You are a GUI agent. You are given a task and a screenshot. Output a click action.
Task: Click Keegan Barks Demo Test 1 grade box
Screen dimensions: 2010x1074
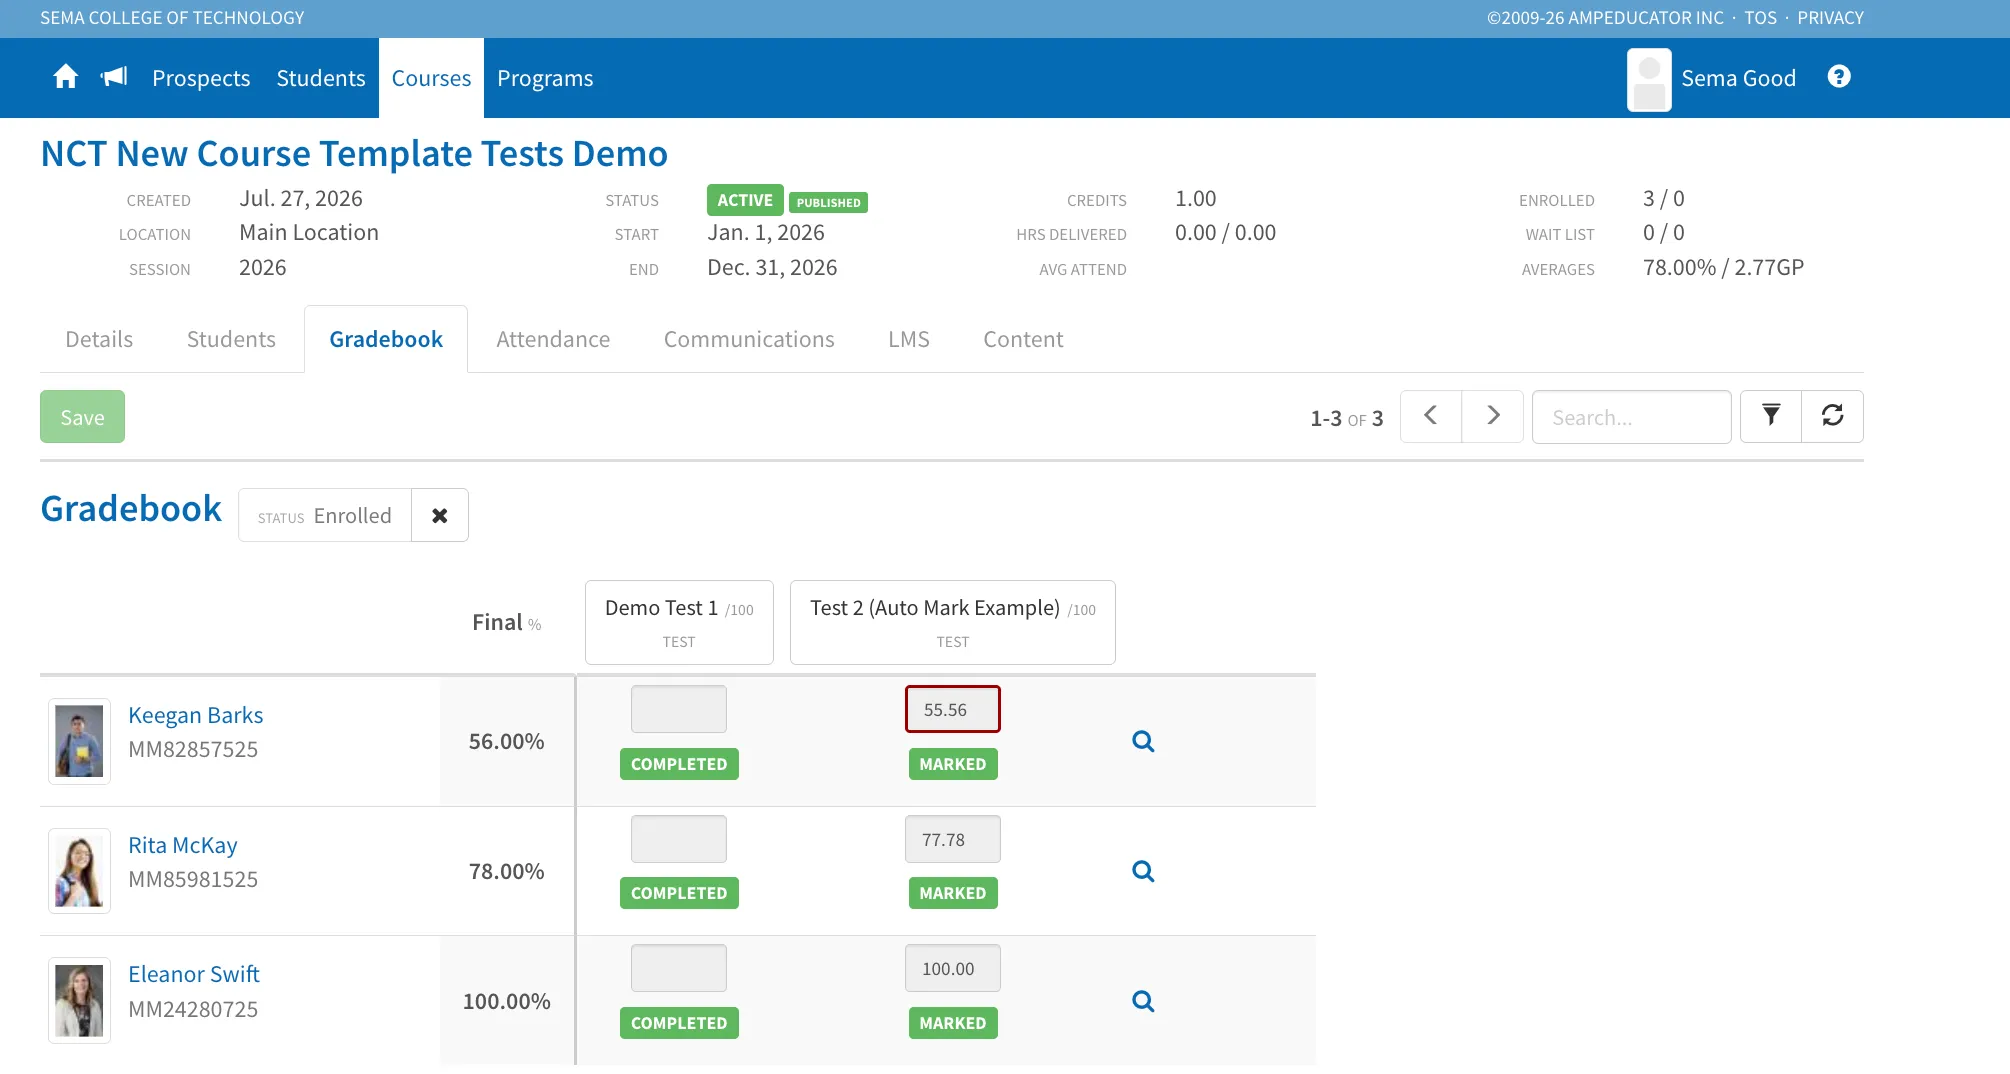point(679,709)
